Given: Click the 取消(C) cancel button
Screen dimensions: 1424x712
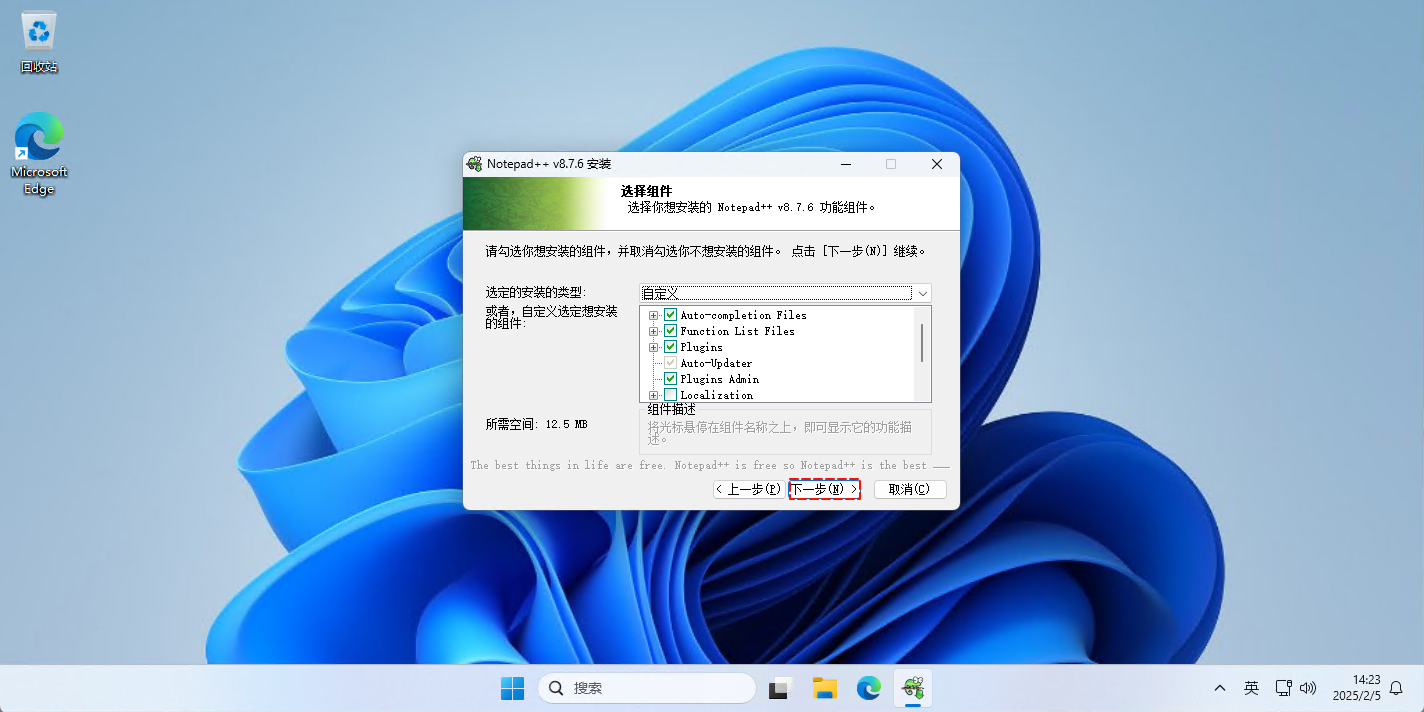Looking at the screenshot, I should (909, 489).
